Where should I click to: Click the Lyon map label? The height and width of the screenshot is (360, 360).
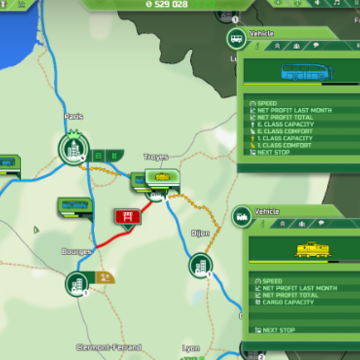(x=191, y=348)
